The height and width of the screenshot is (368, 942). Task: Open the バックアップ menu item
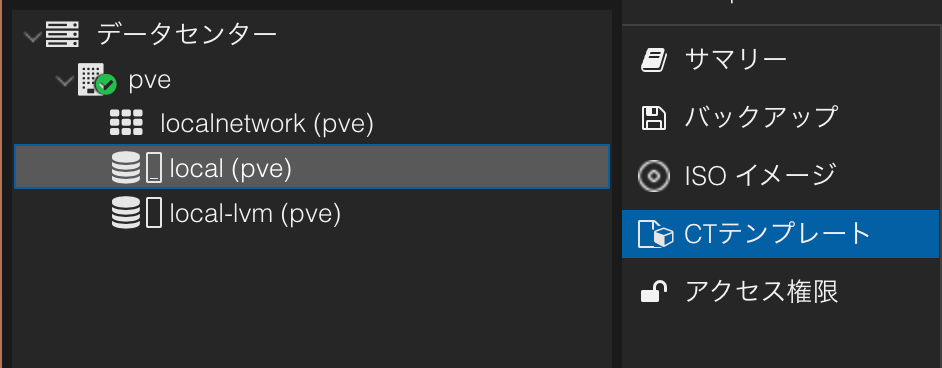click(x=780, y=118)
